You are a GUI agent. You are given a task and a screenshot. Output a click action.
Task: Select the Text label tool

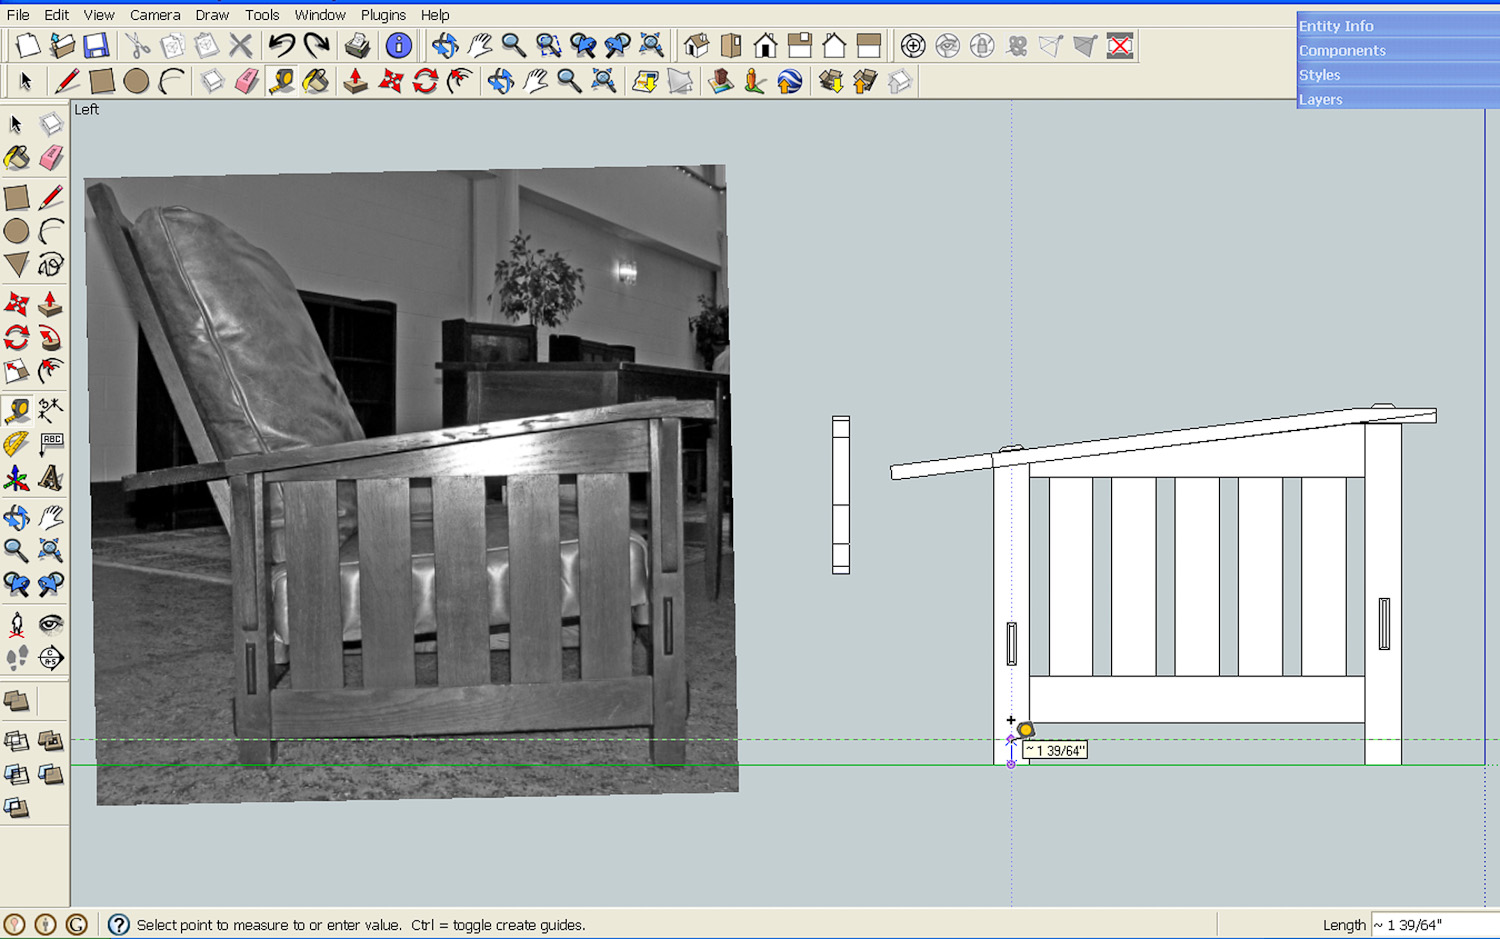point(51,444)
